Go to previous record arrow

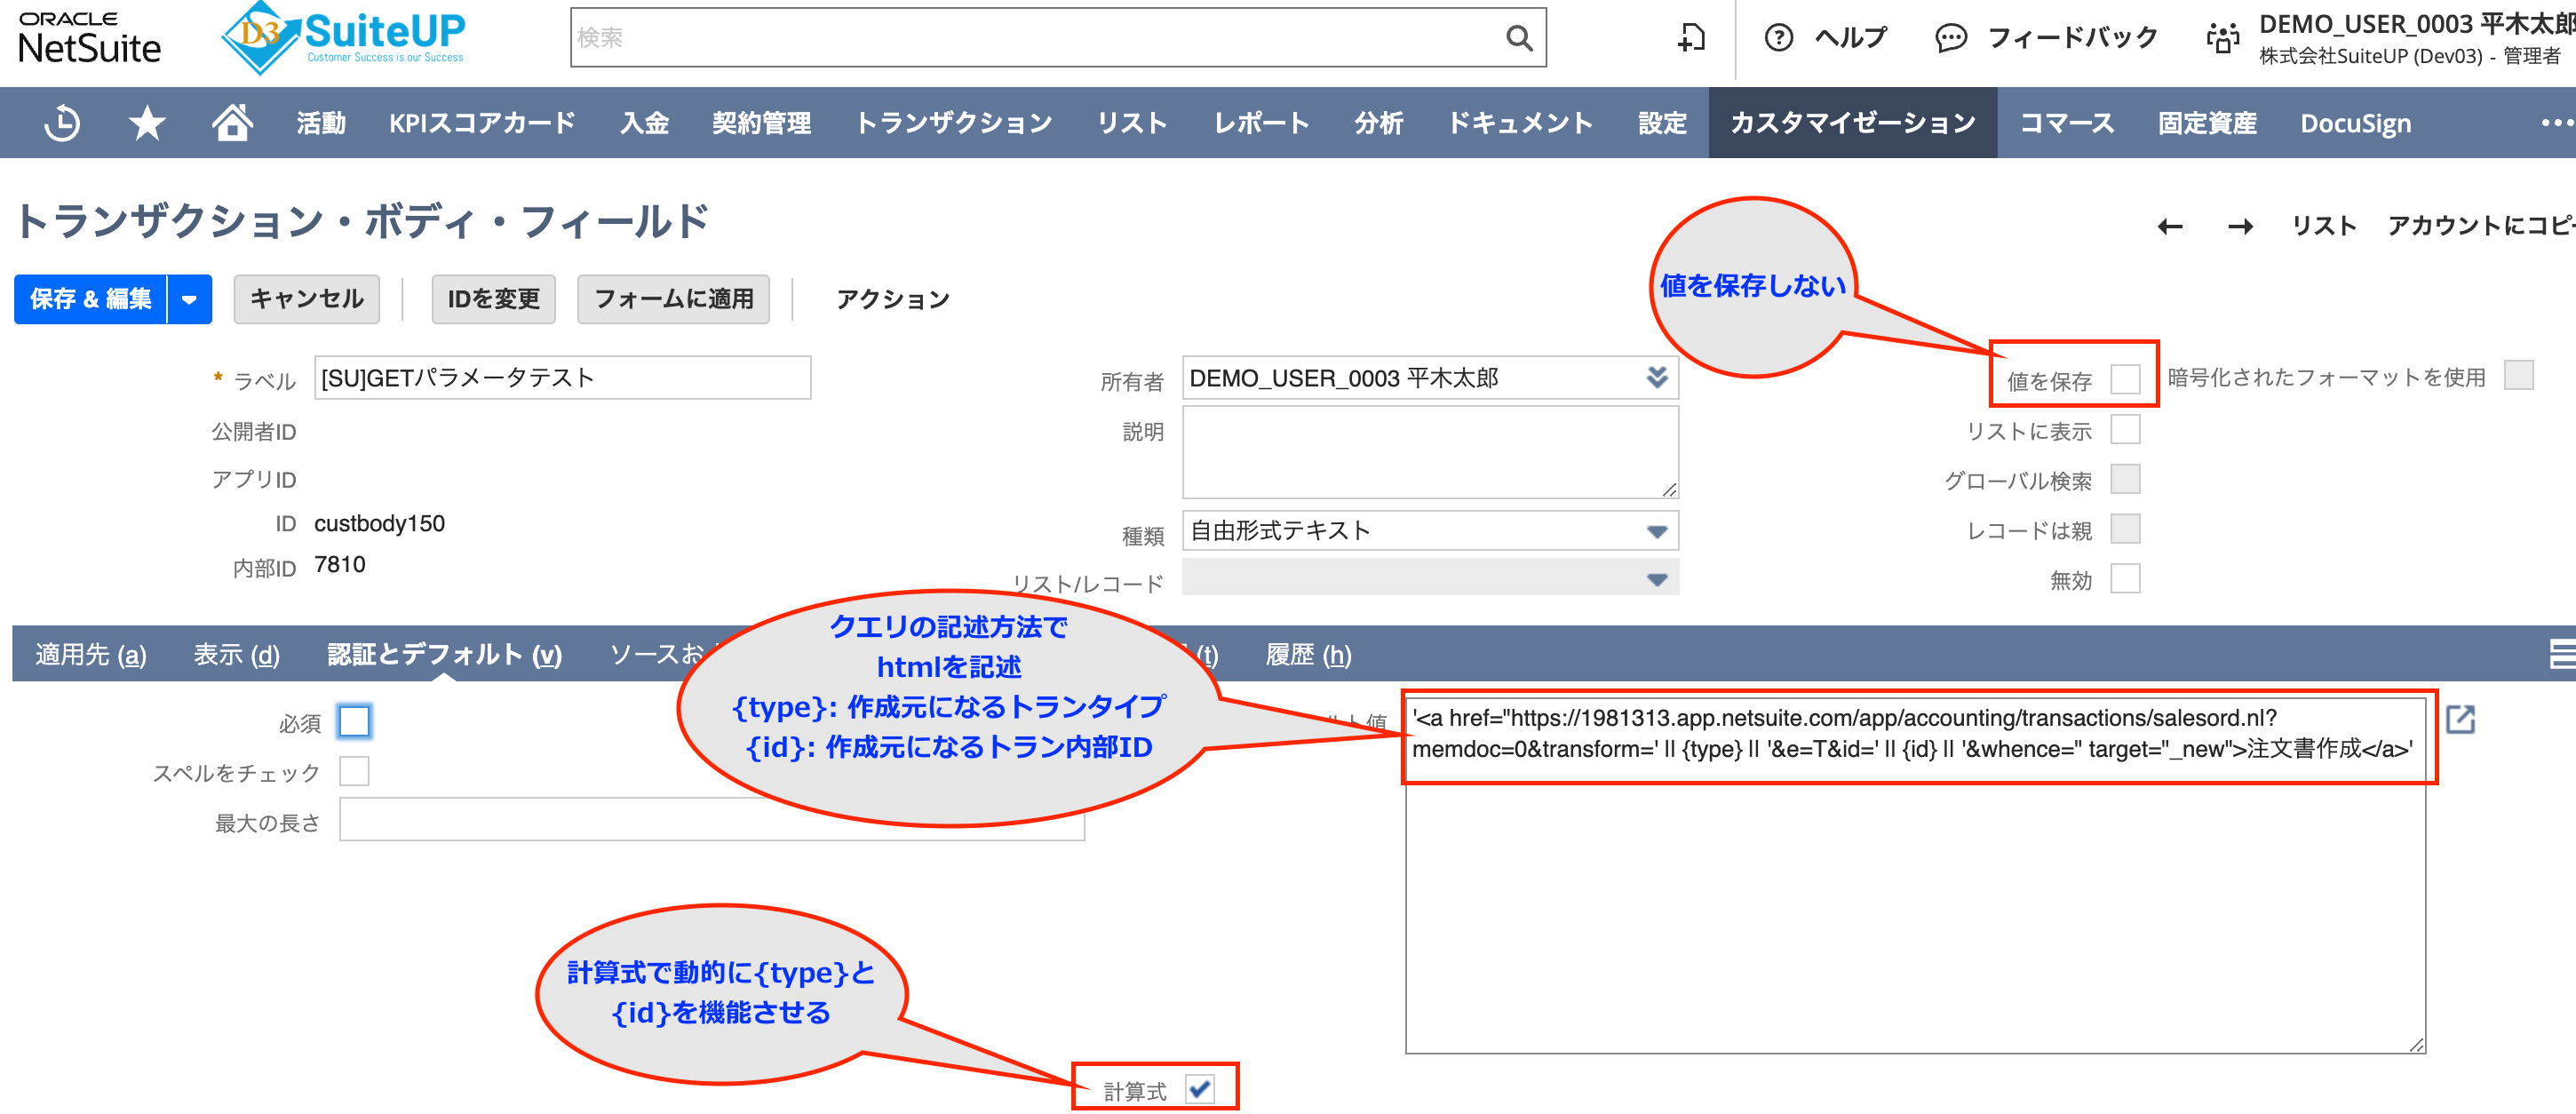tap(2169, 227)
